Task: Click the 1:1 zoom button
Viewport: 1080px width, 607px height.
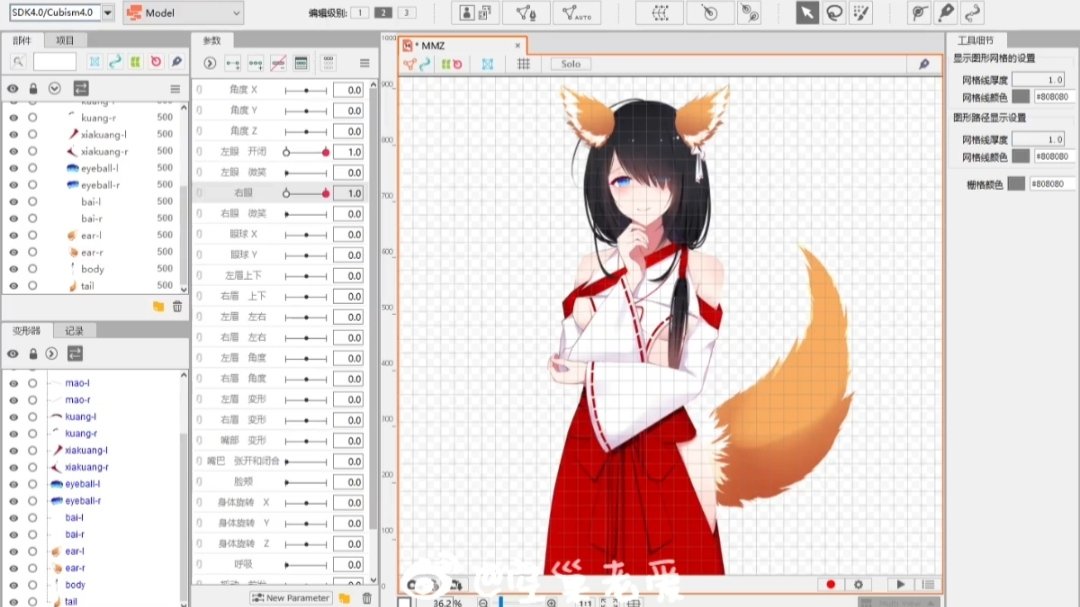Action: 585,603
